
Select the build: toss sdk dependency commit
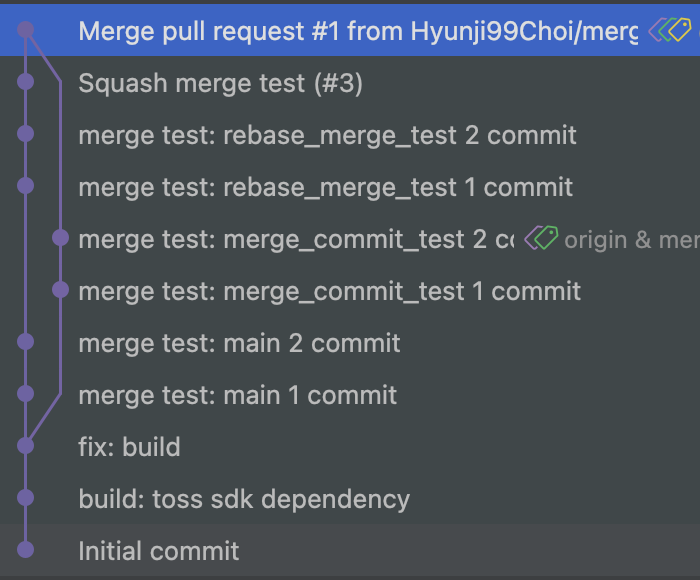(244, 498)
